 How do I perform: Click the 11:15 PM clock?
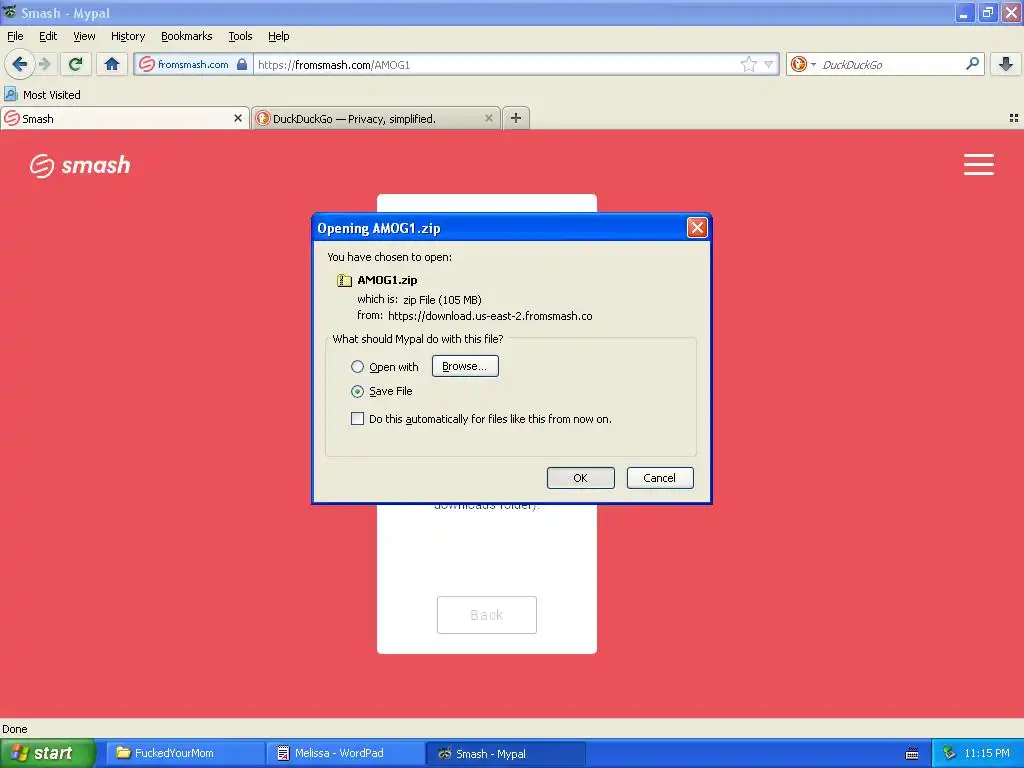tap(987, 754)
